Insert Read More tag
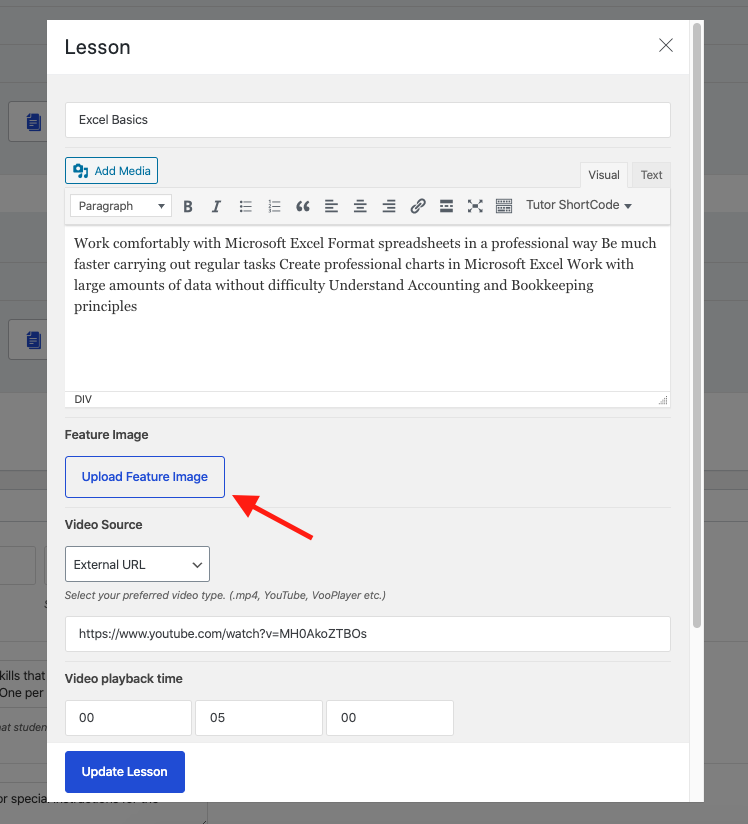The height and width of the screenshot is (824, 748). [x=446, y=206]
